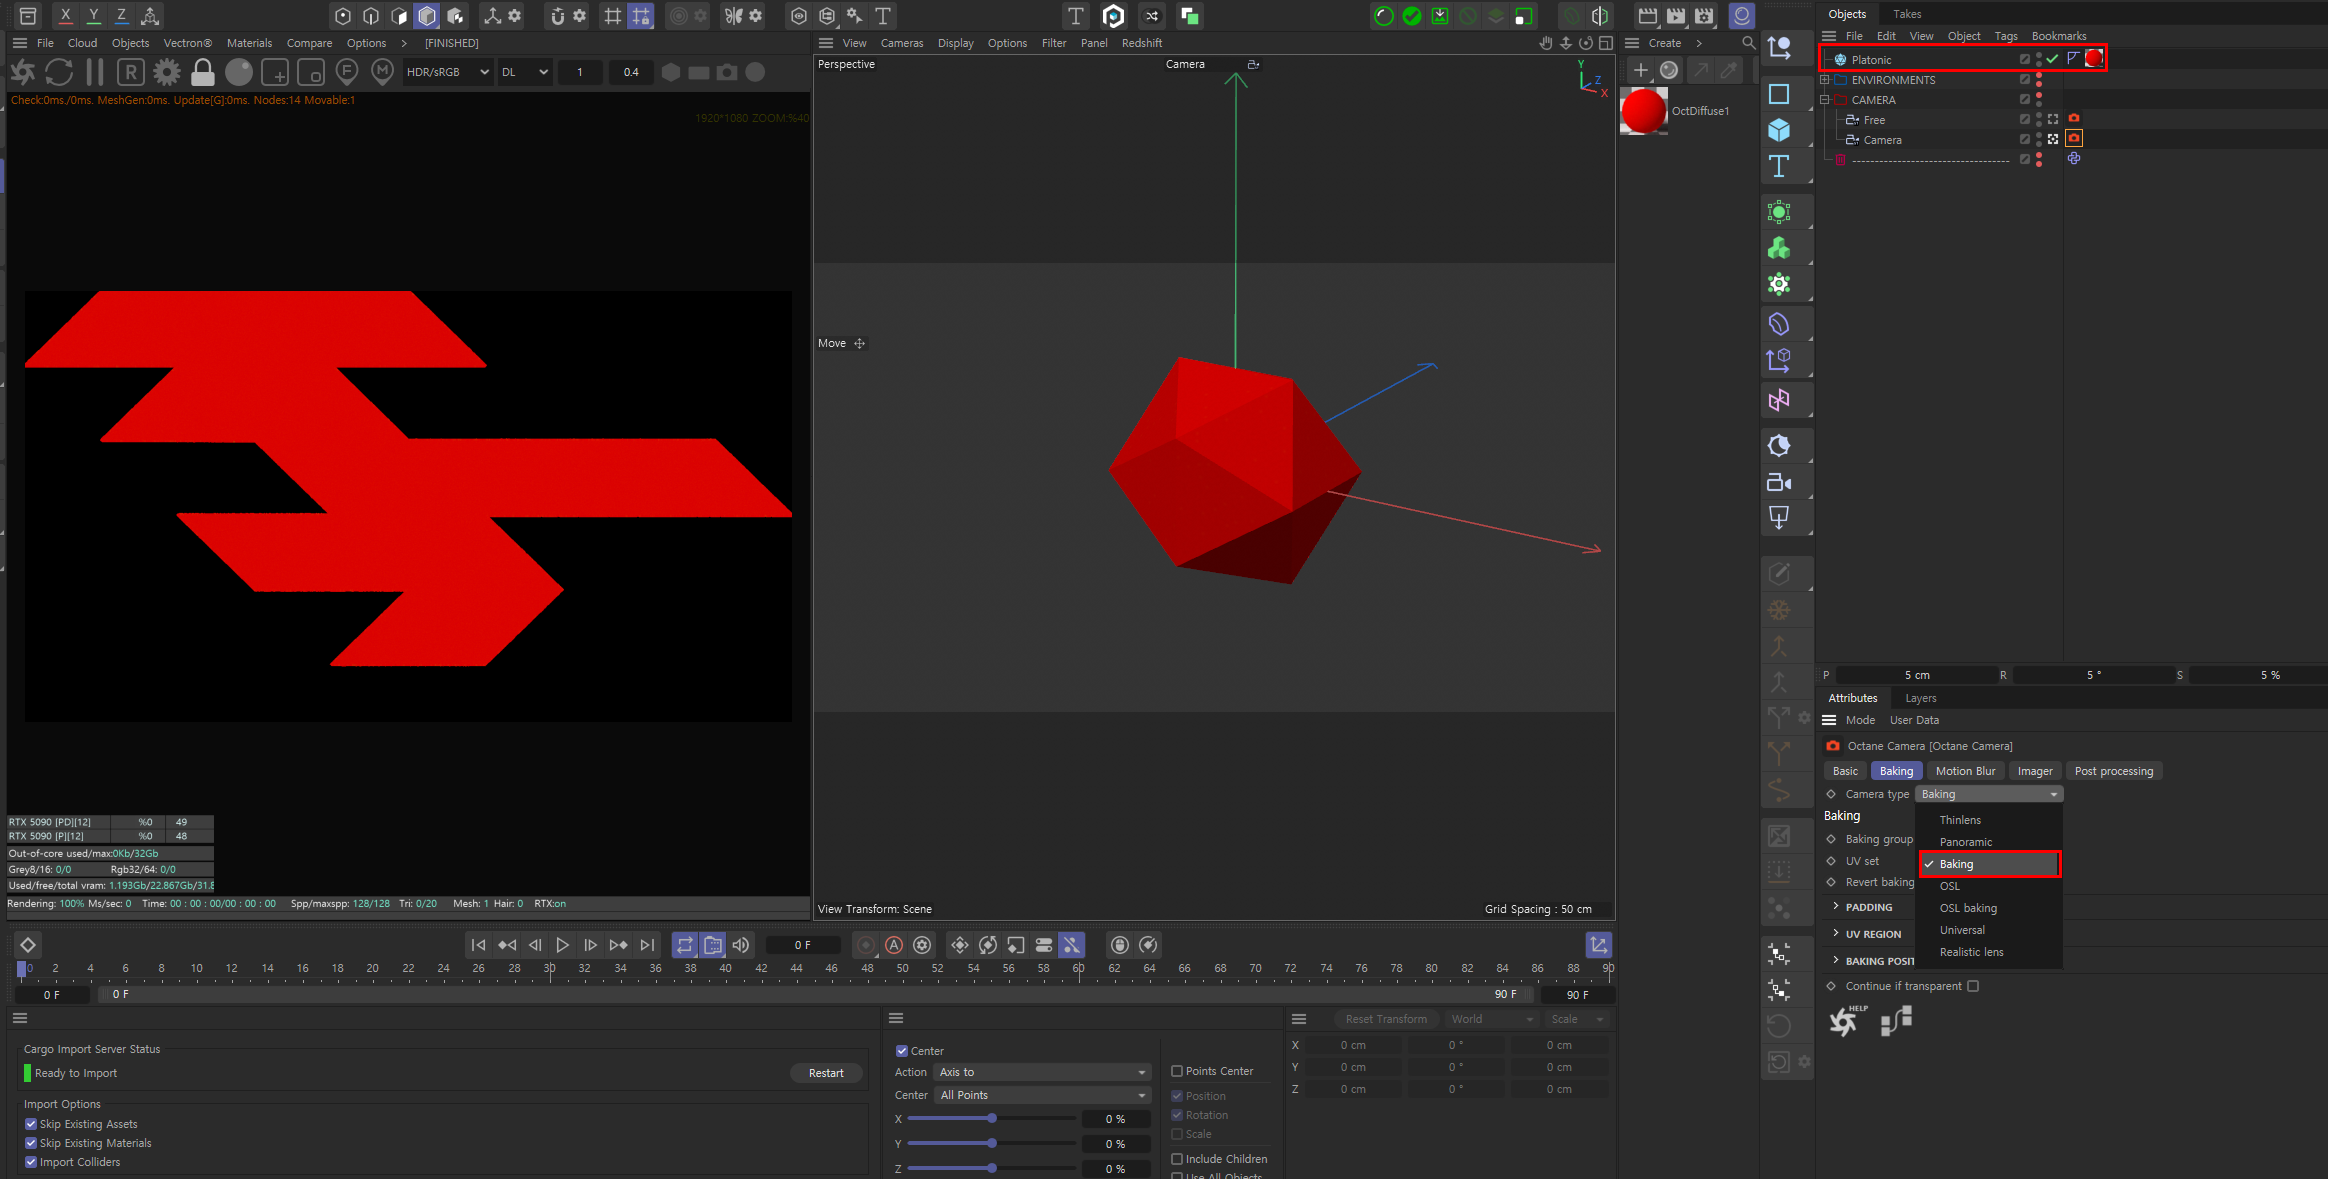Screen dimensions: 2328x1179
Task: Open the Cloud menu in Live Viewer
Action: point(82,43)
